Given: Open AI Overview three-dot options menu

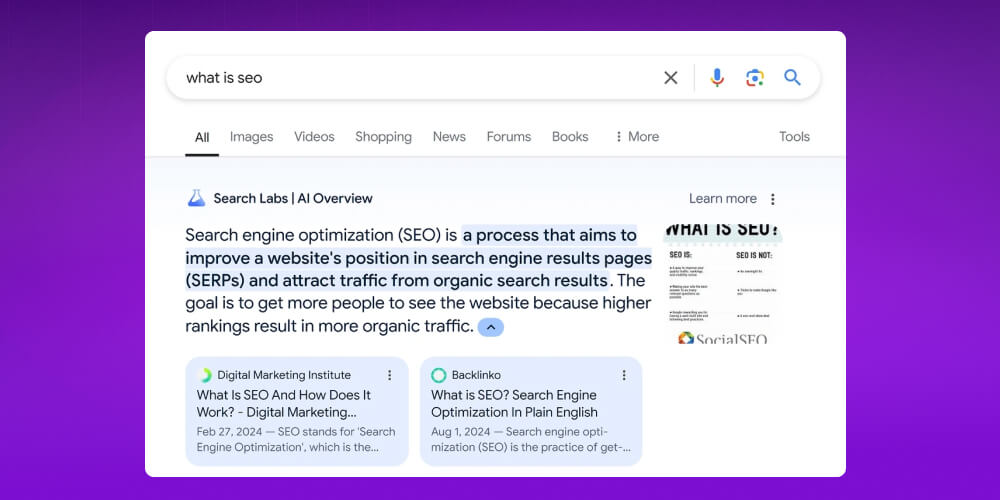Looking at the screenshot, I should coord(773,199).
